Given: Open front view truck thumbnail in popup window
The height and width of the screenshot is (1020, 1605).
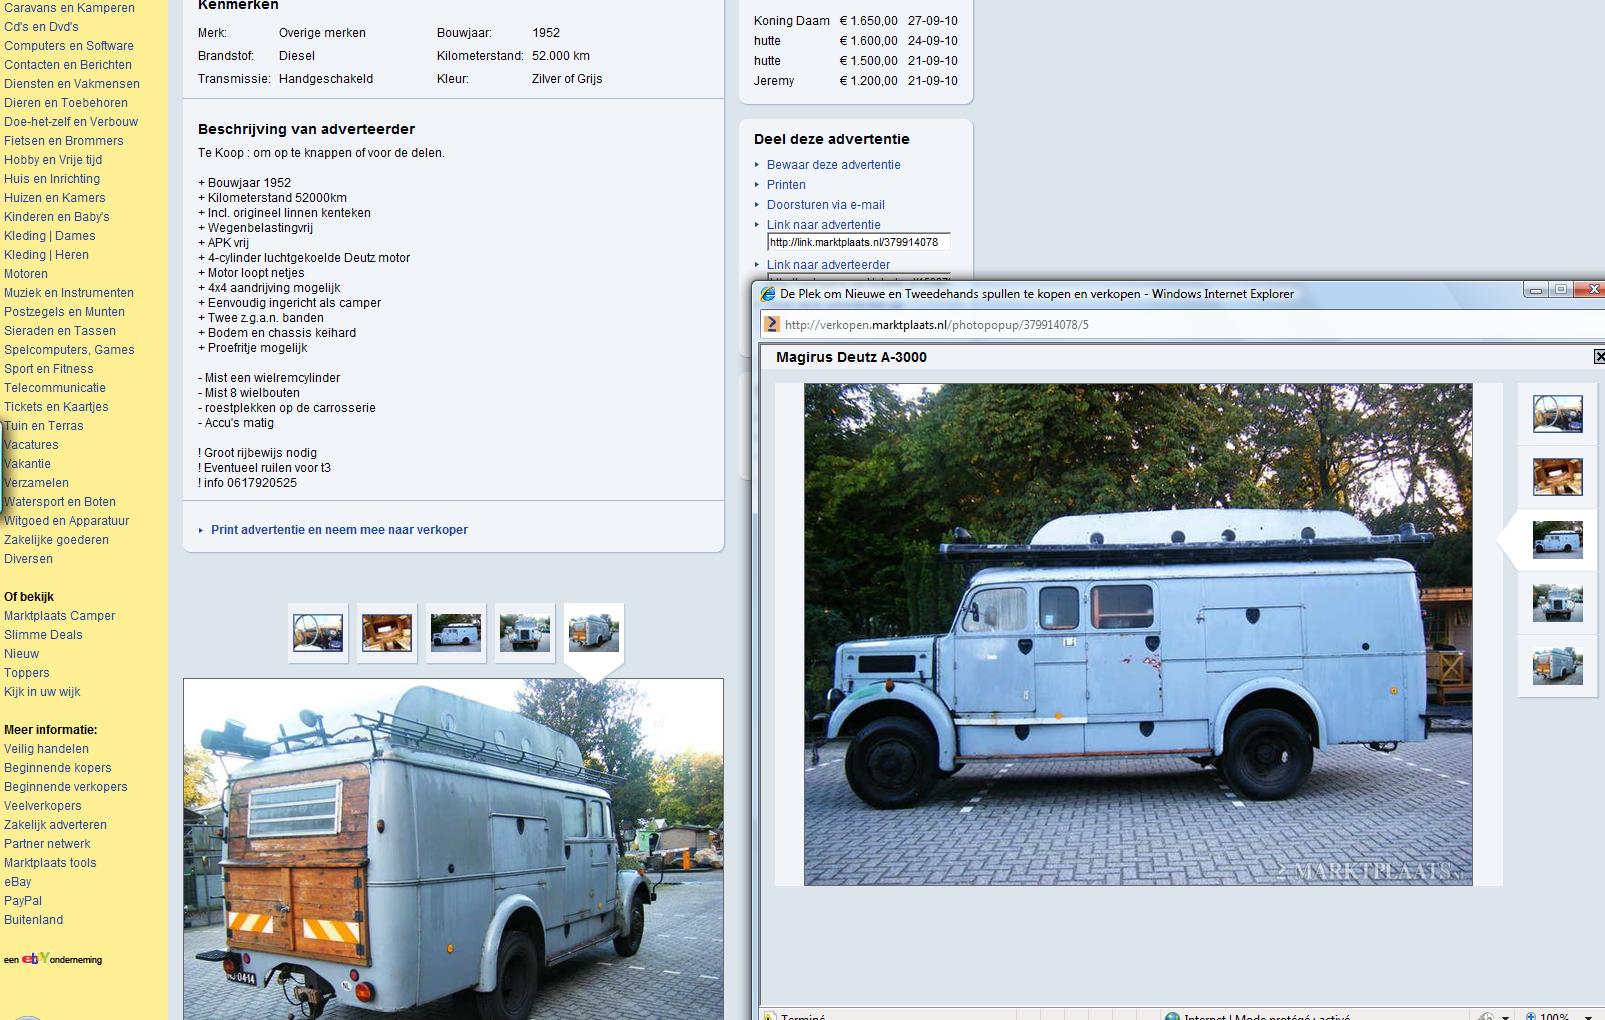Looking at the screenshot, I should (x=1557, y=603).
